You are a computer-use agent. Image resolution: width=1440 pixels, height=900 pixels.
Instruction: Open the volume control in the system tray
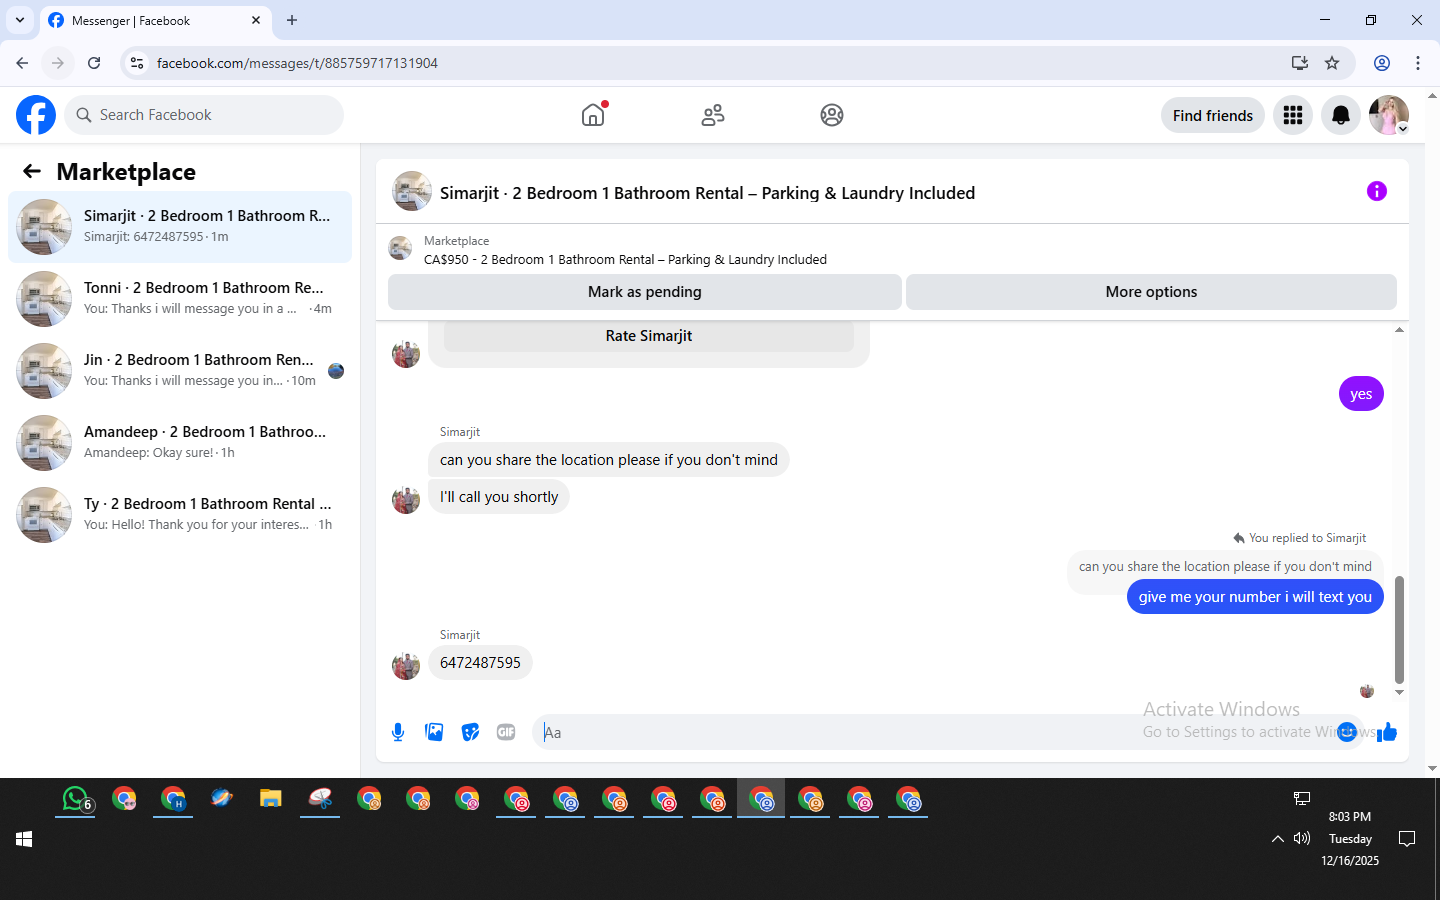pyautogui.click(x=1301, y=839)
